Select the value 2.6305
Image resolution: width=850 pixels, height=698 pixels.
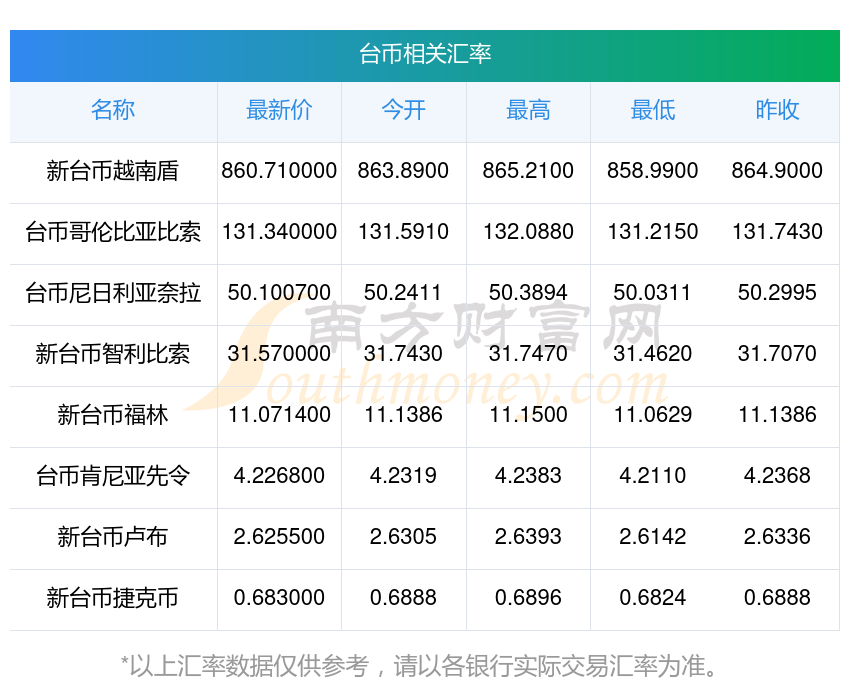tap(403, 537)
